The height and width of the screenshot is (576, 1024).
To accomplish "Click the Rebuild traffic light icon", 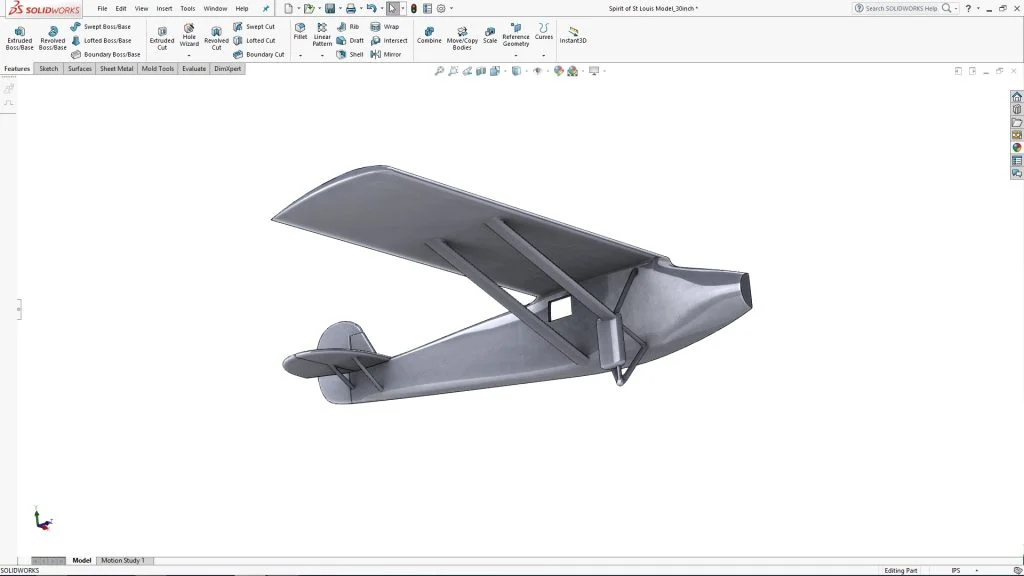I will 413,8.
